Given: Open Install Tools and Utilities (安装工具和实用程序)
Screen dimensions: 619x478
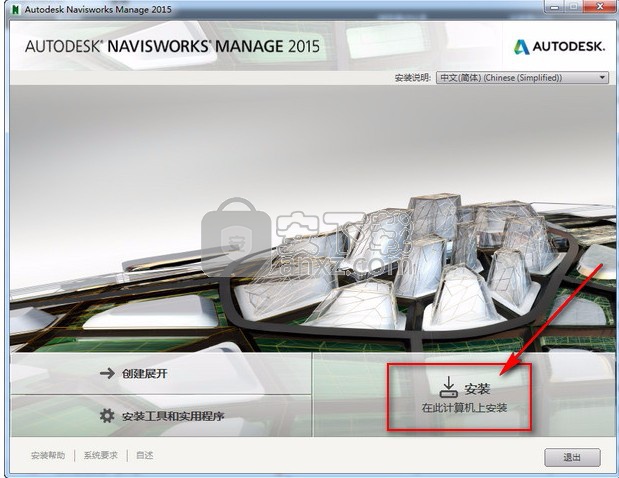Looking at the screenshot, I should (x=161, y=416).
